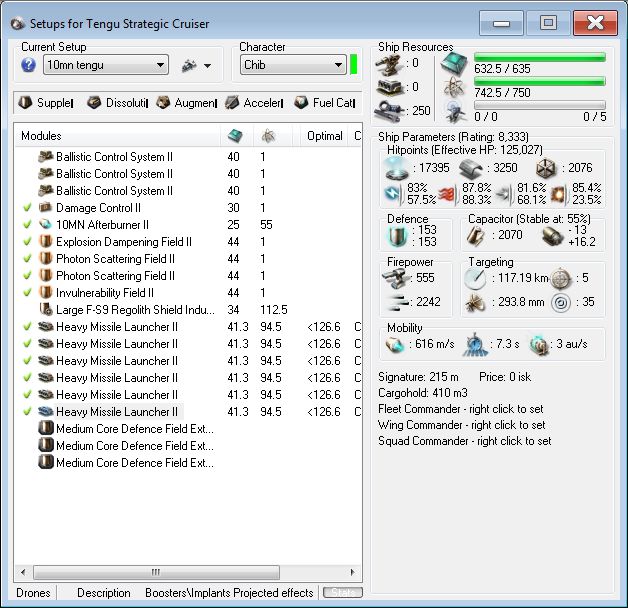Click the align time icon 7.3 s
Screen dimensions: 628x608
(x=476, y=344)
